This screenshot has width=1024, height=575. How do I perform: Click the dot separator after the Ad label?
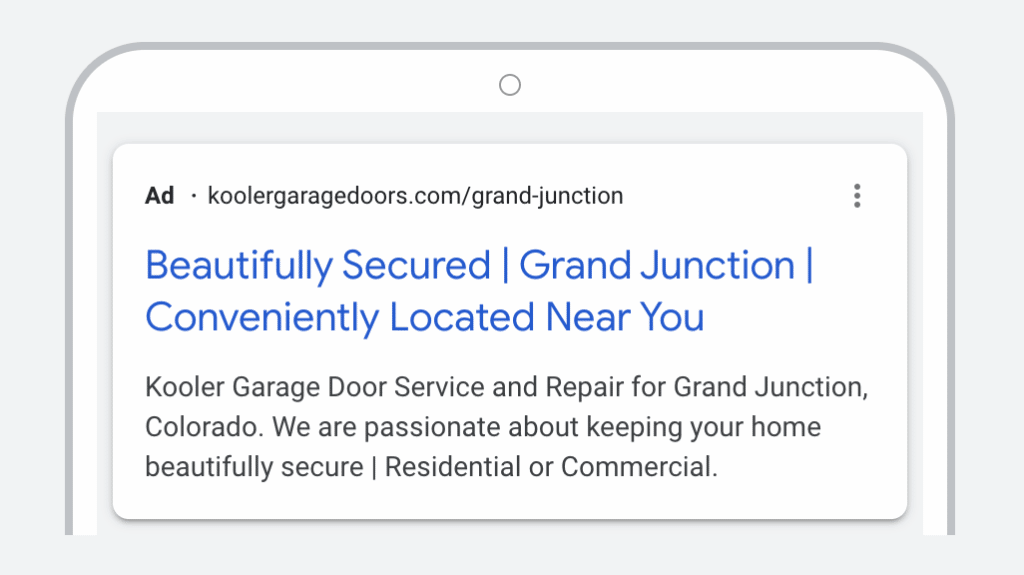click(193, 195)
